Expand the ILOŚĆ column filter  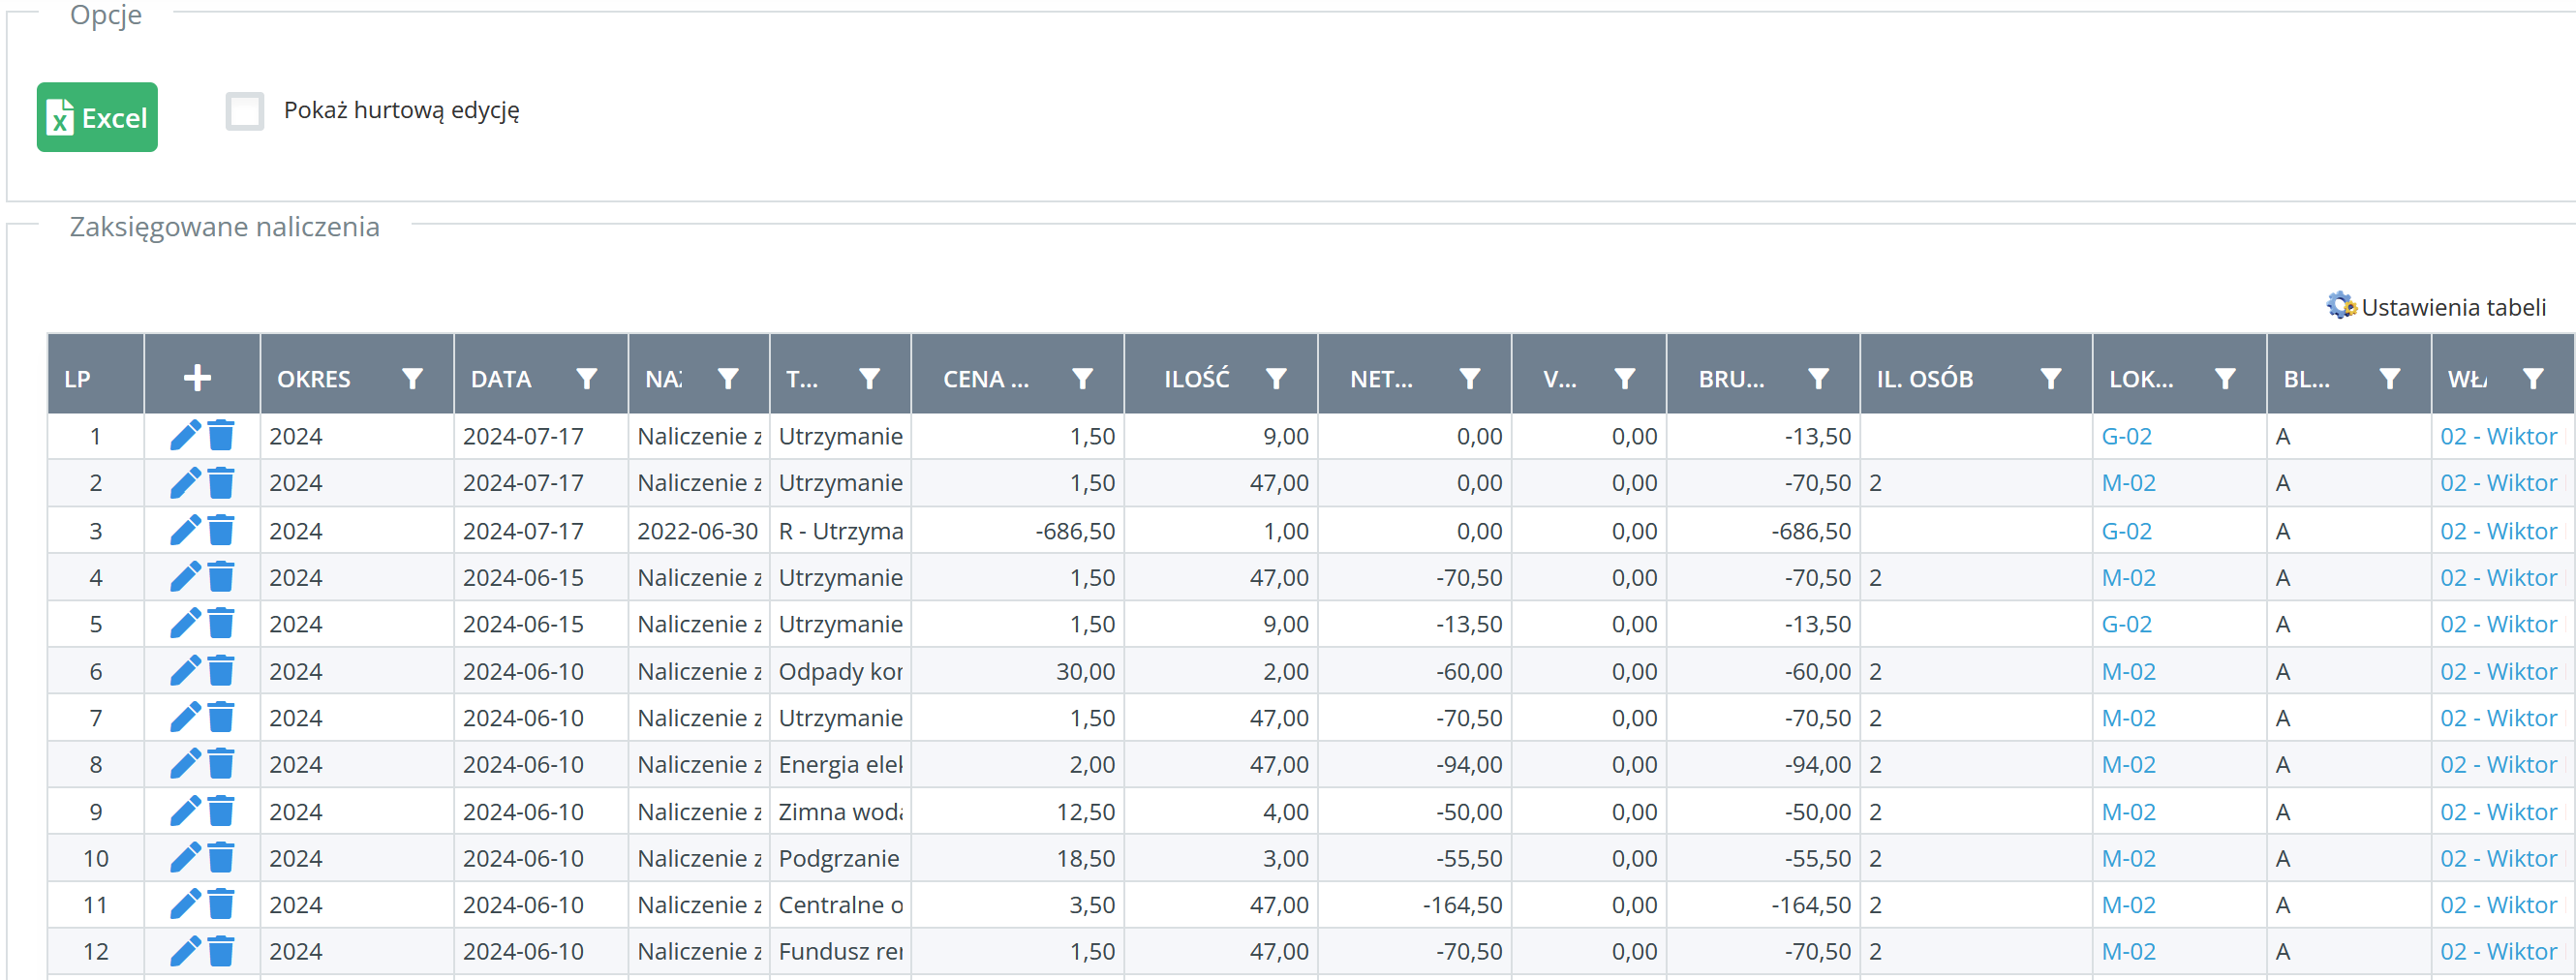pos(1276,379)
